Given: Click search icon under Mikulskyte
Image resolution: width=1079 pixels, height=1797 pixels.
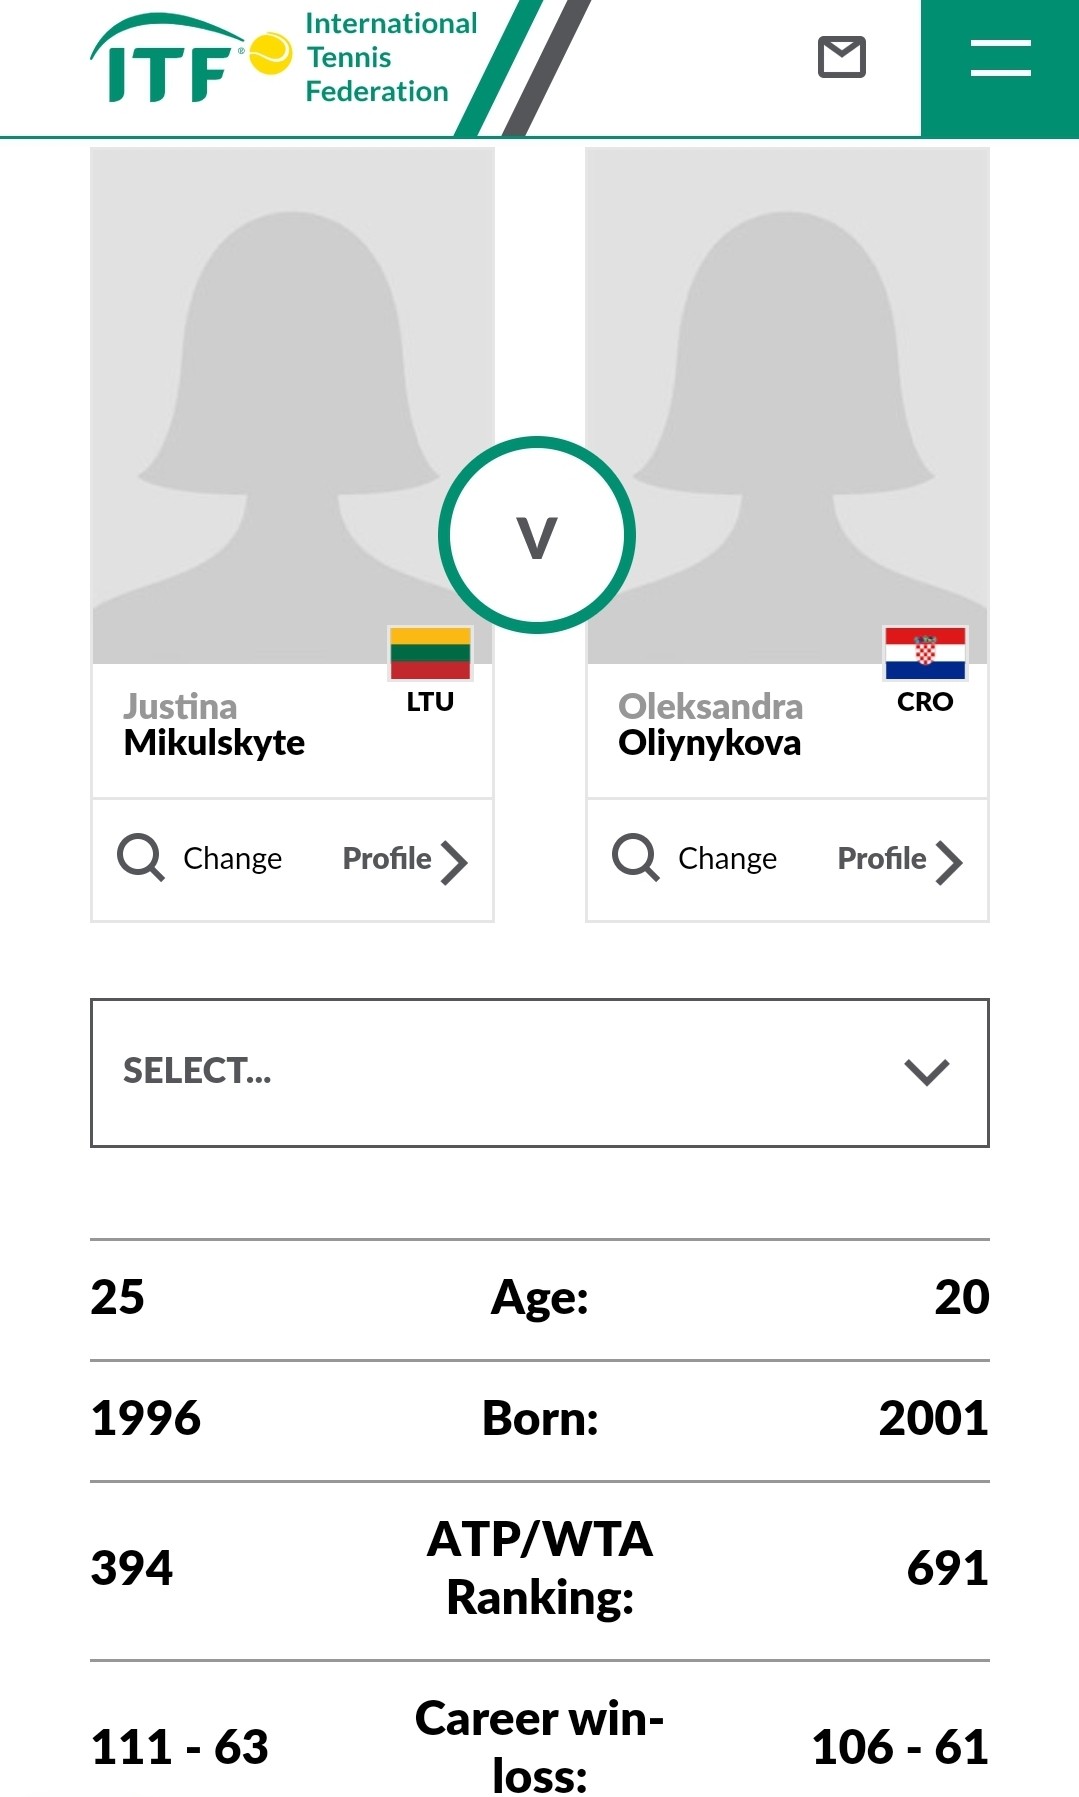Looking at the screenshot, I should (x=141, y=858).
